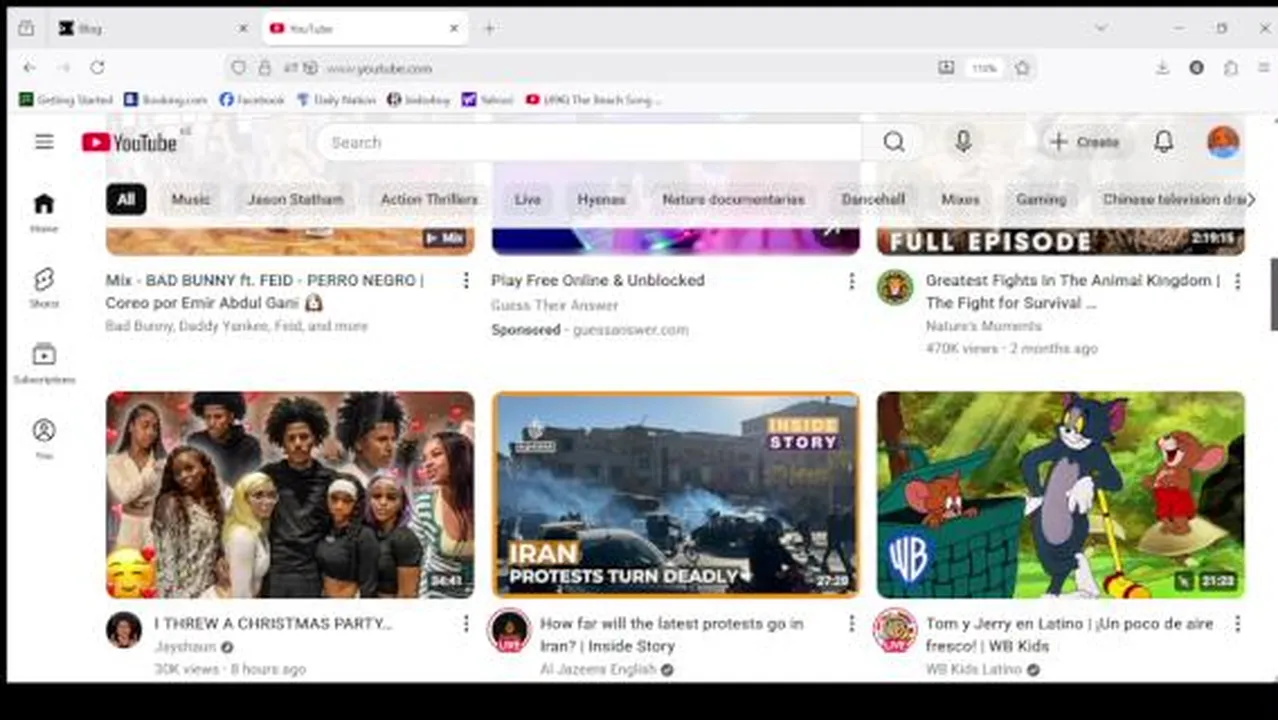
Task: Open Nature's Moments channel avatar
Action: tap(895, 288)
